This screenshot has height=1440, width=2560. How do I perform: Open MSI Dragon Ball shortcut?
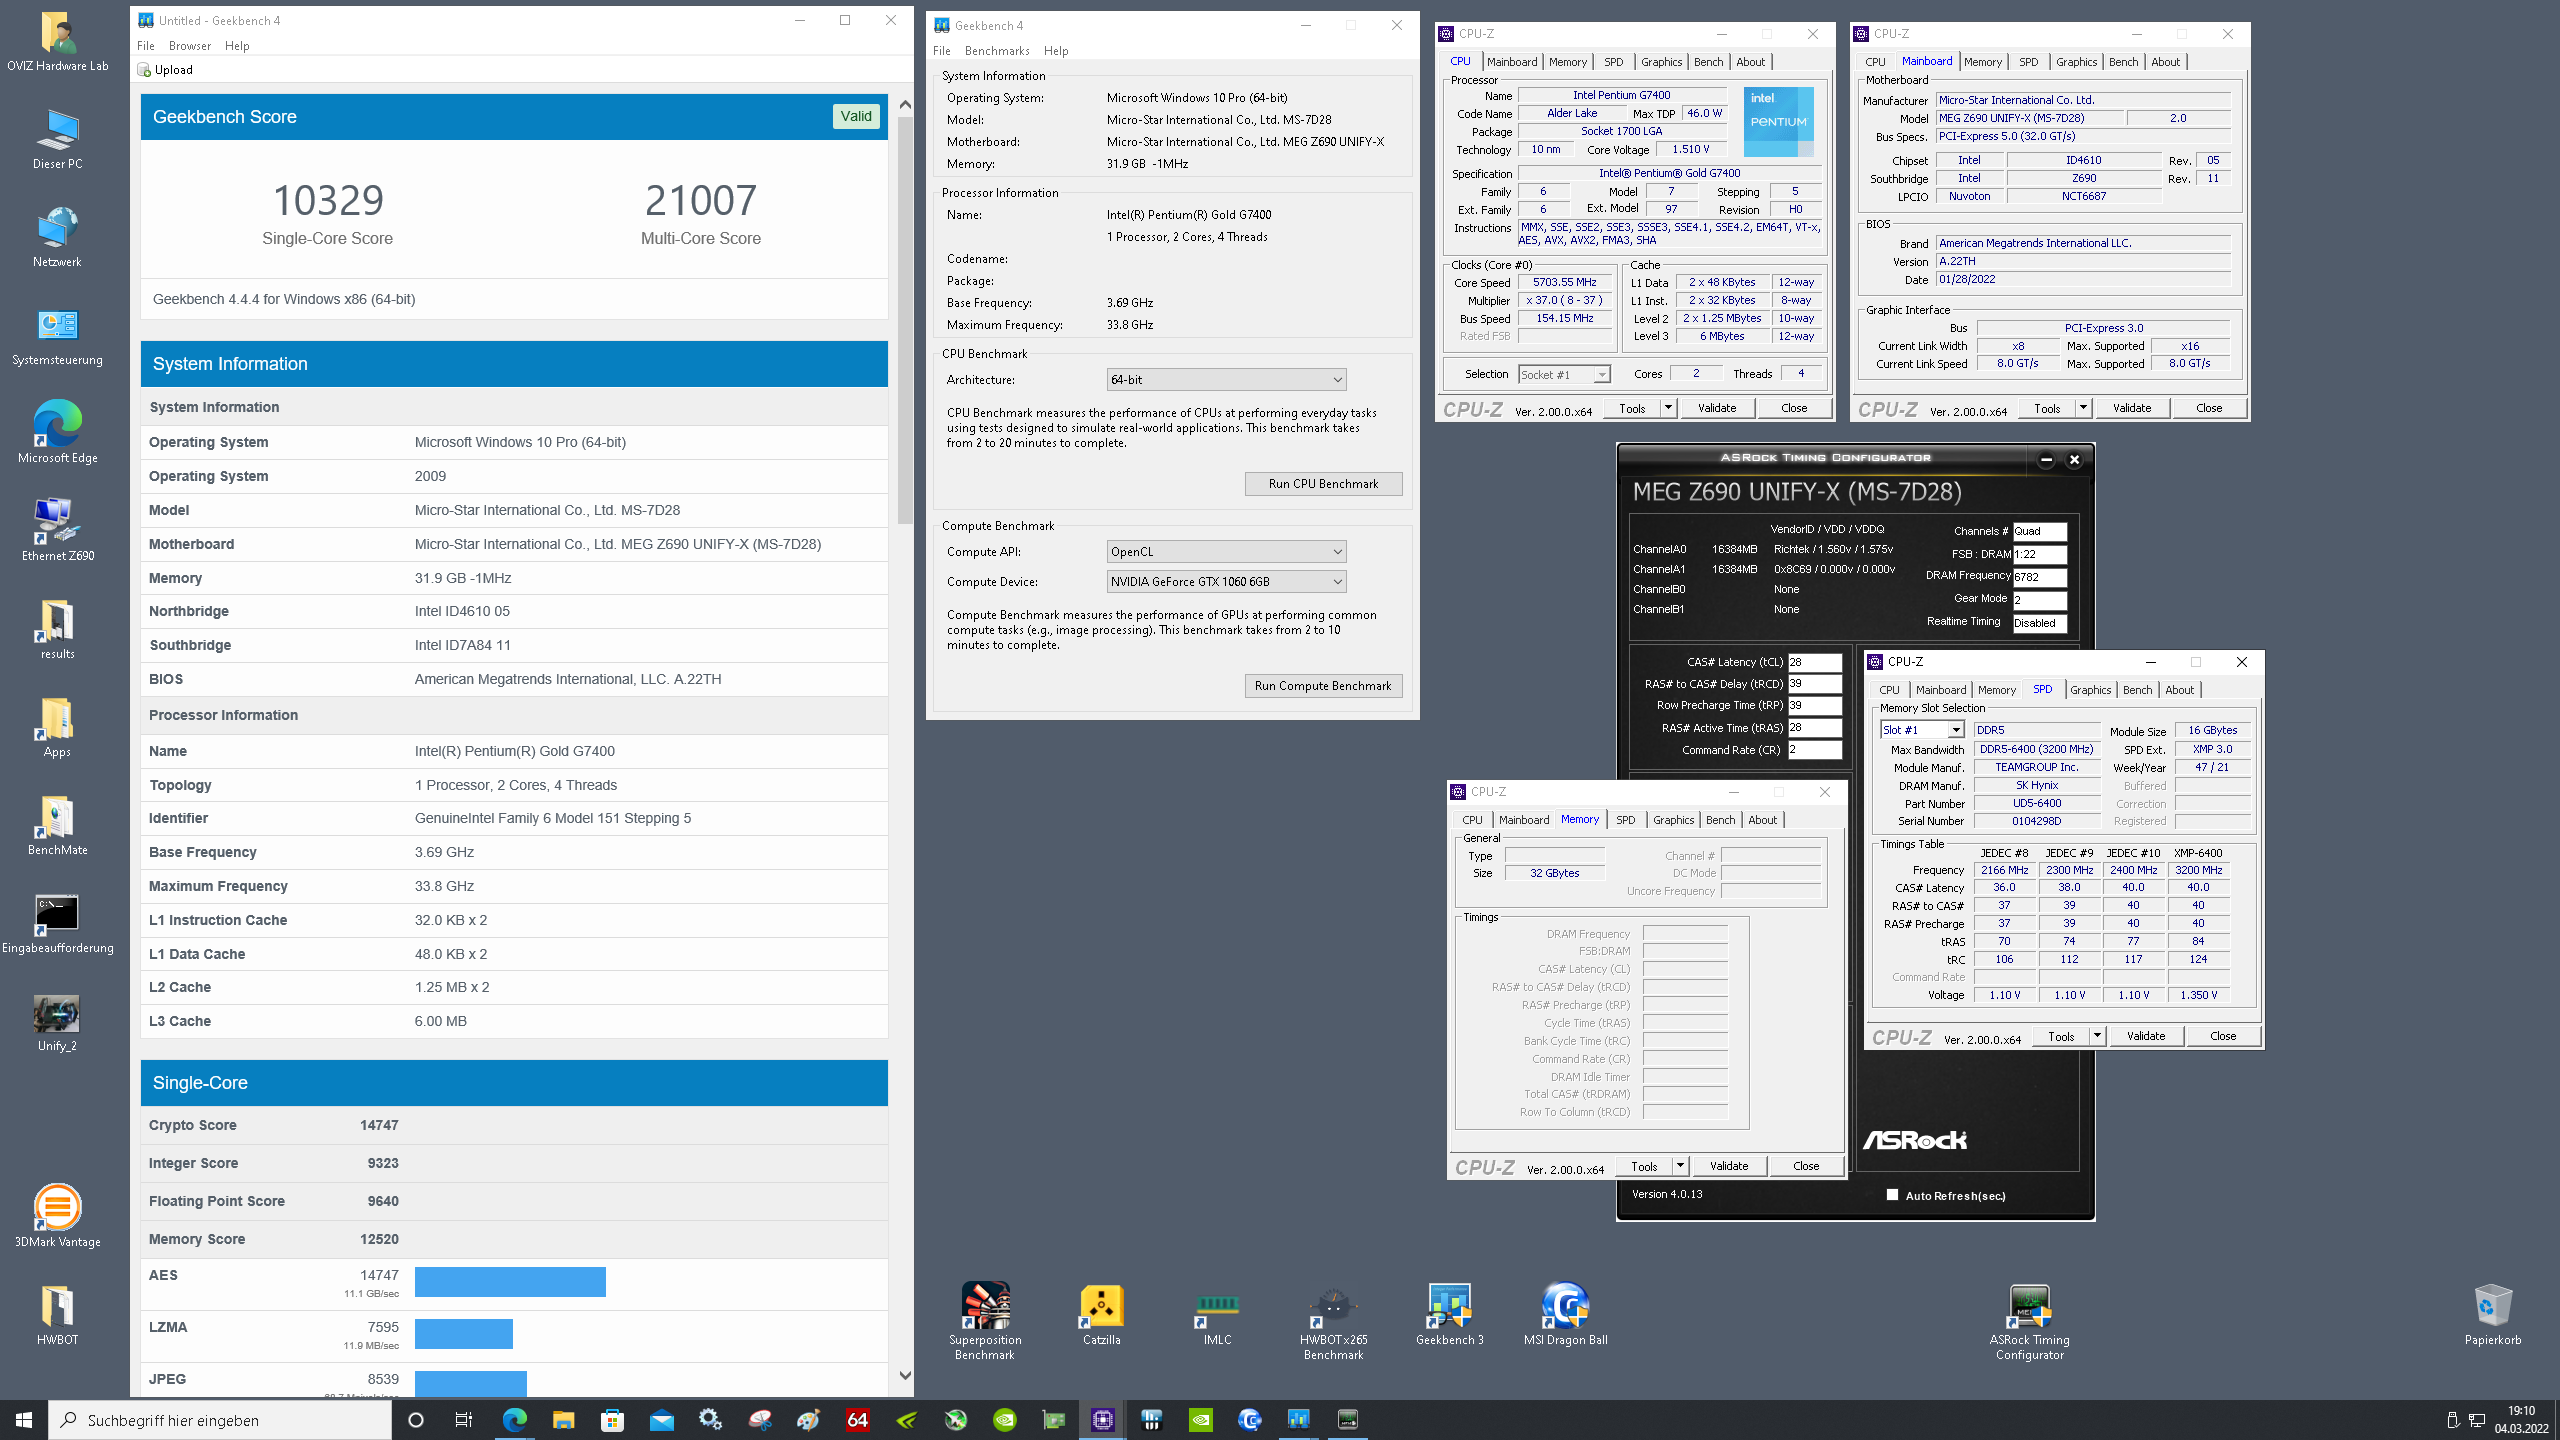tap(1565, 1315)
